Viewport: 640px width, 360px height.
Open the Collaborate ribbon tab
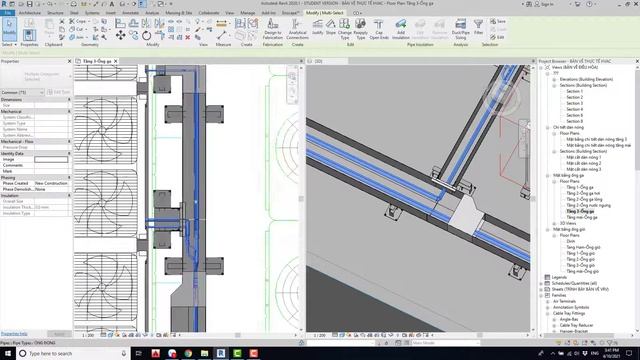pyautogui.click(x=209, y=13)
